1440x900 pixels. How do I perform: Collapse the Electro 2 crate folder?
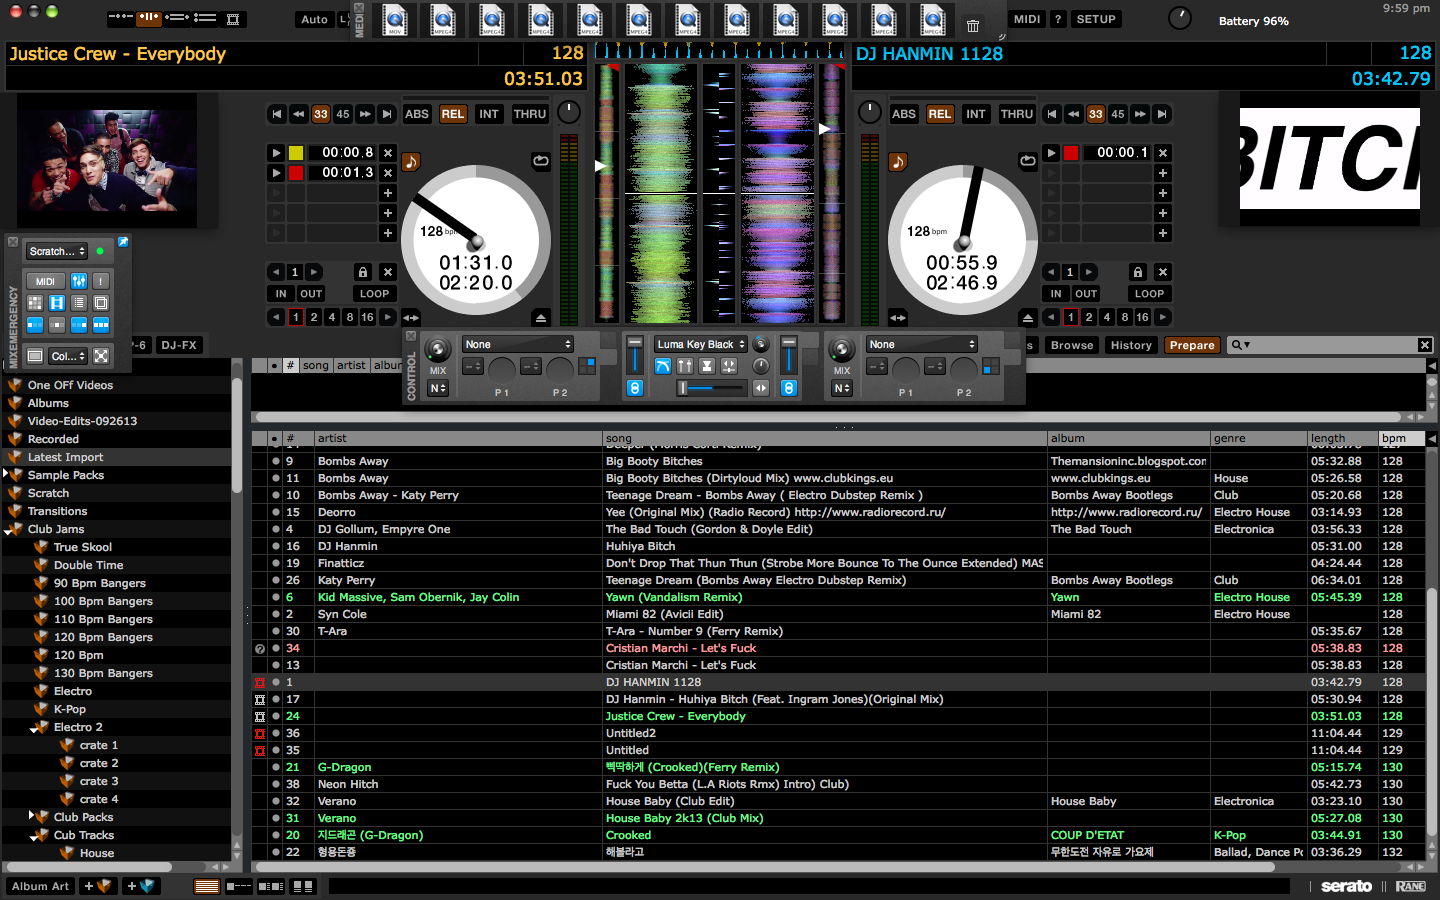[x=33, y=728]
